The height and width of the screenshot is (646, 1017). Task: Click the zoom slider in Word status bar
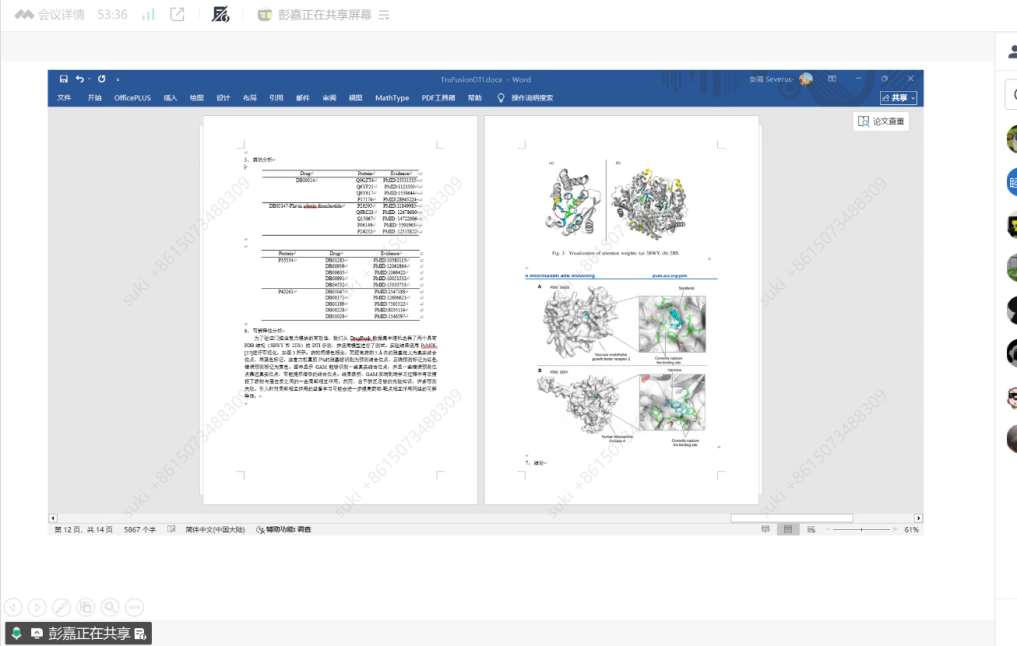pos(863,529)
